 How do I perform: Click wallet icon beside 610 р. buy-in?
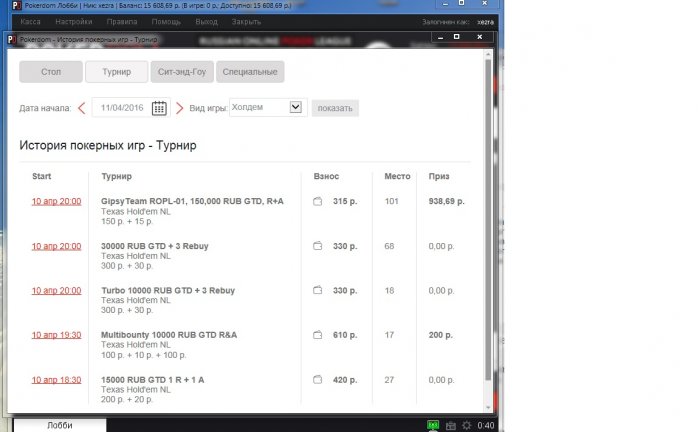pyautogui.click(x=318, y=335)
